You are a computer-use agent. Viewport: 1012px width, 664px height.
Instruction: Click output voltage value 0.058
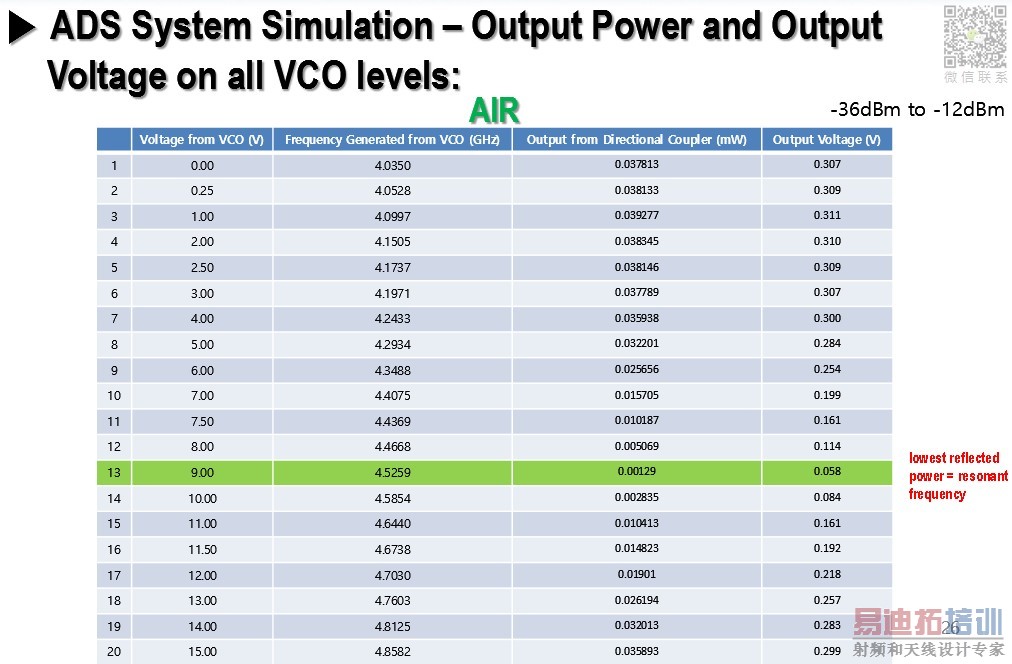pyautogui.click(x=827, y=471)
